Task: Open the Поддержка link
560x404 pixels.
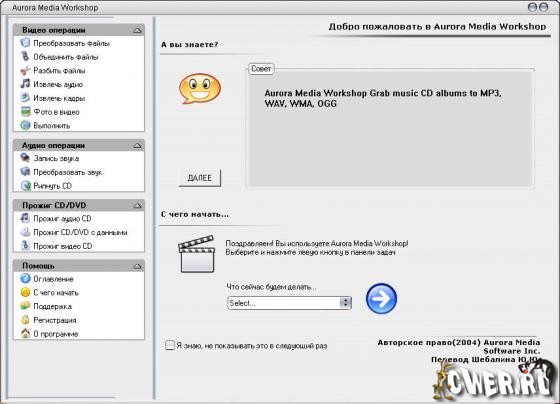Action: (52, 306)
